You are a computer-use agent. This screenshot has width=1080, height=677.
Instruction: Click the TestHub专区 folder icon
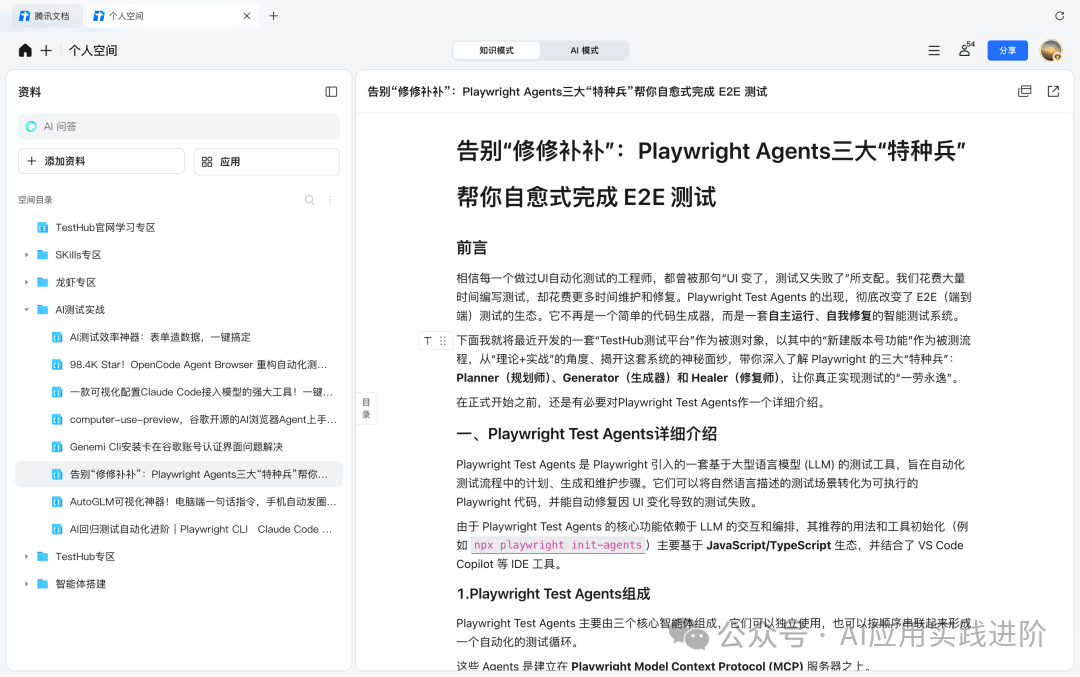pos(43,556)
